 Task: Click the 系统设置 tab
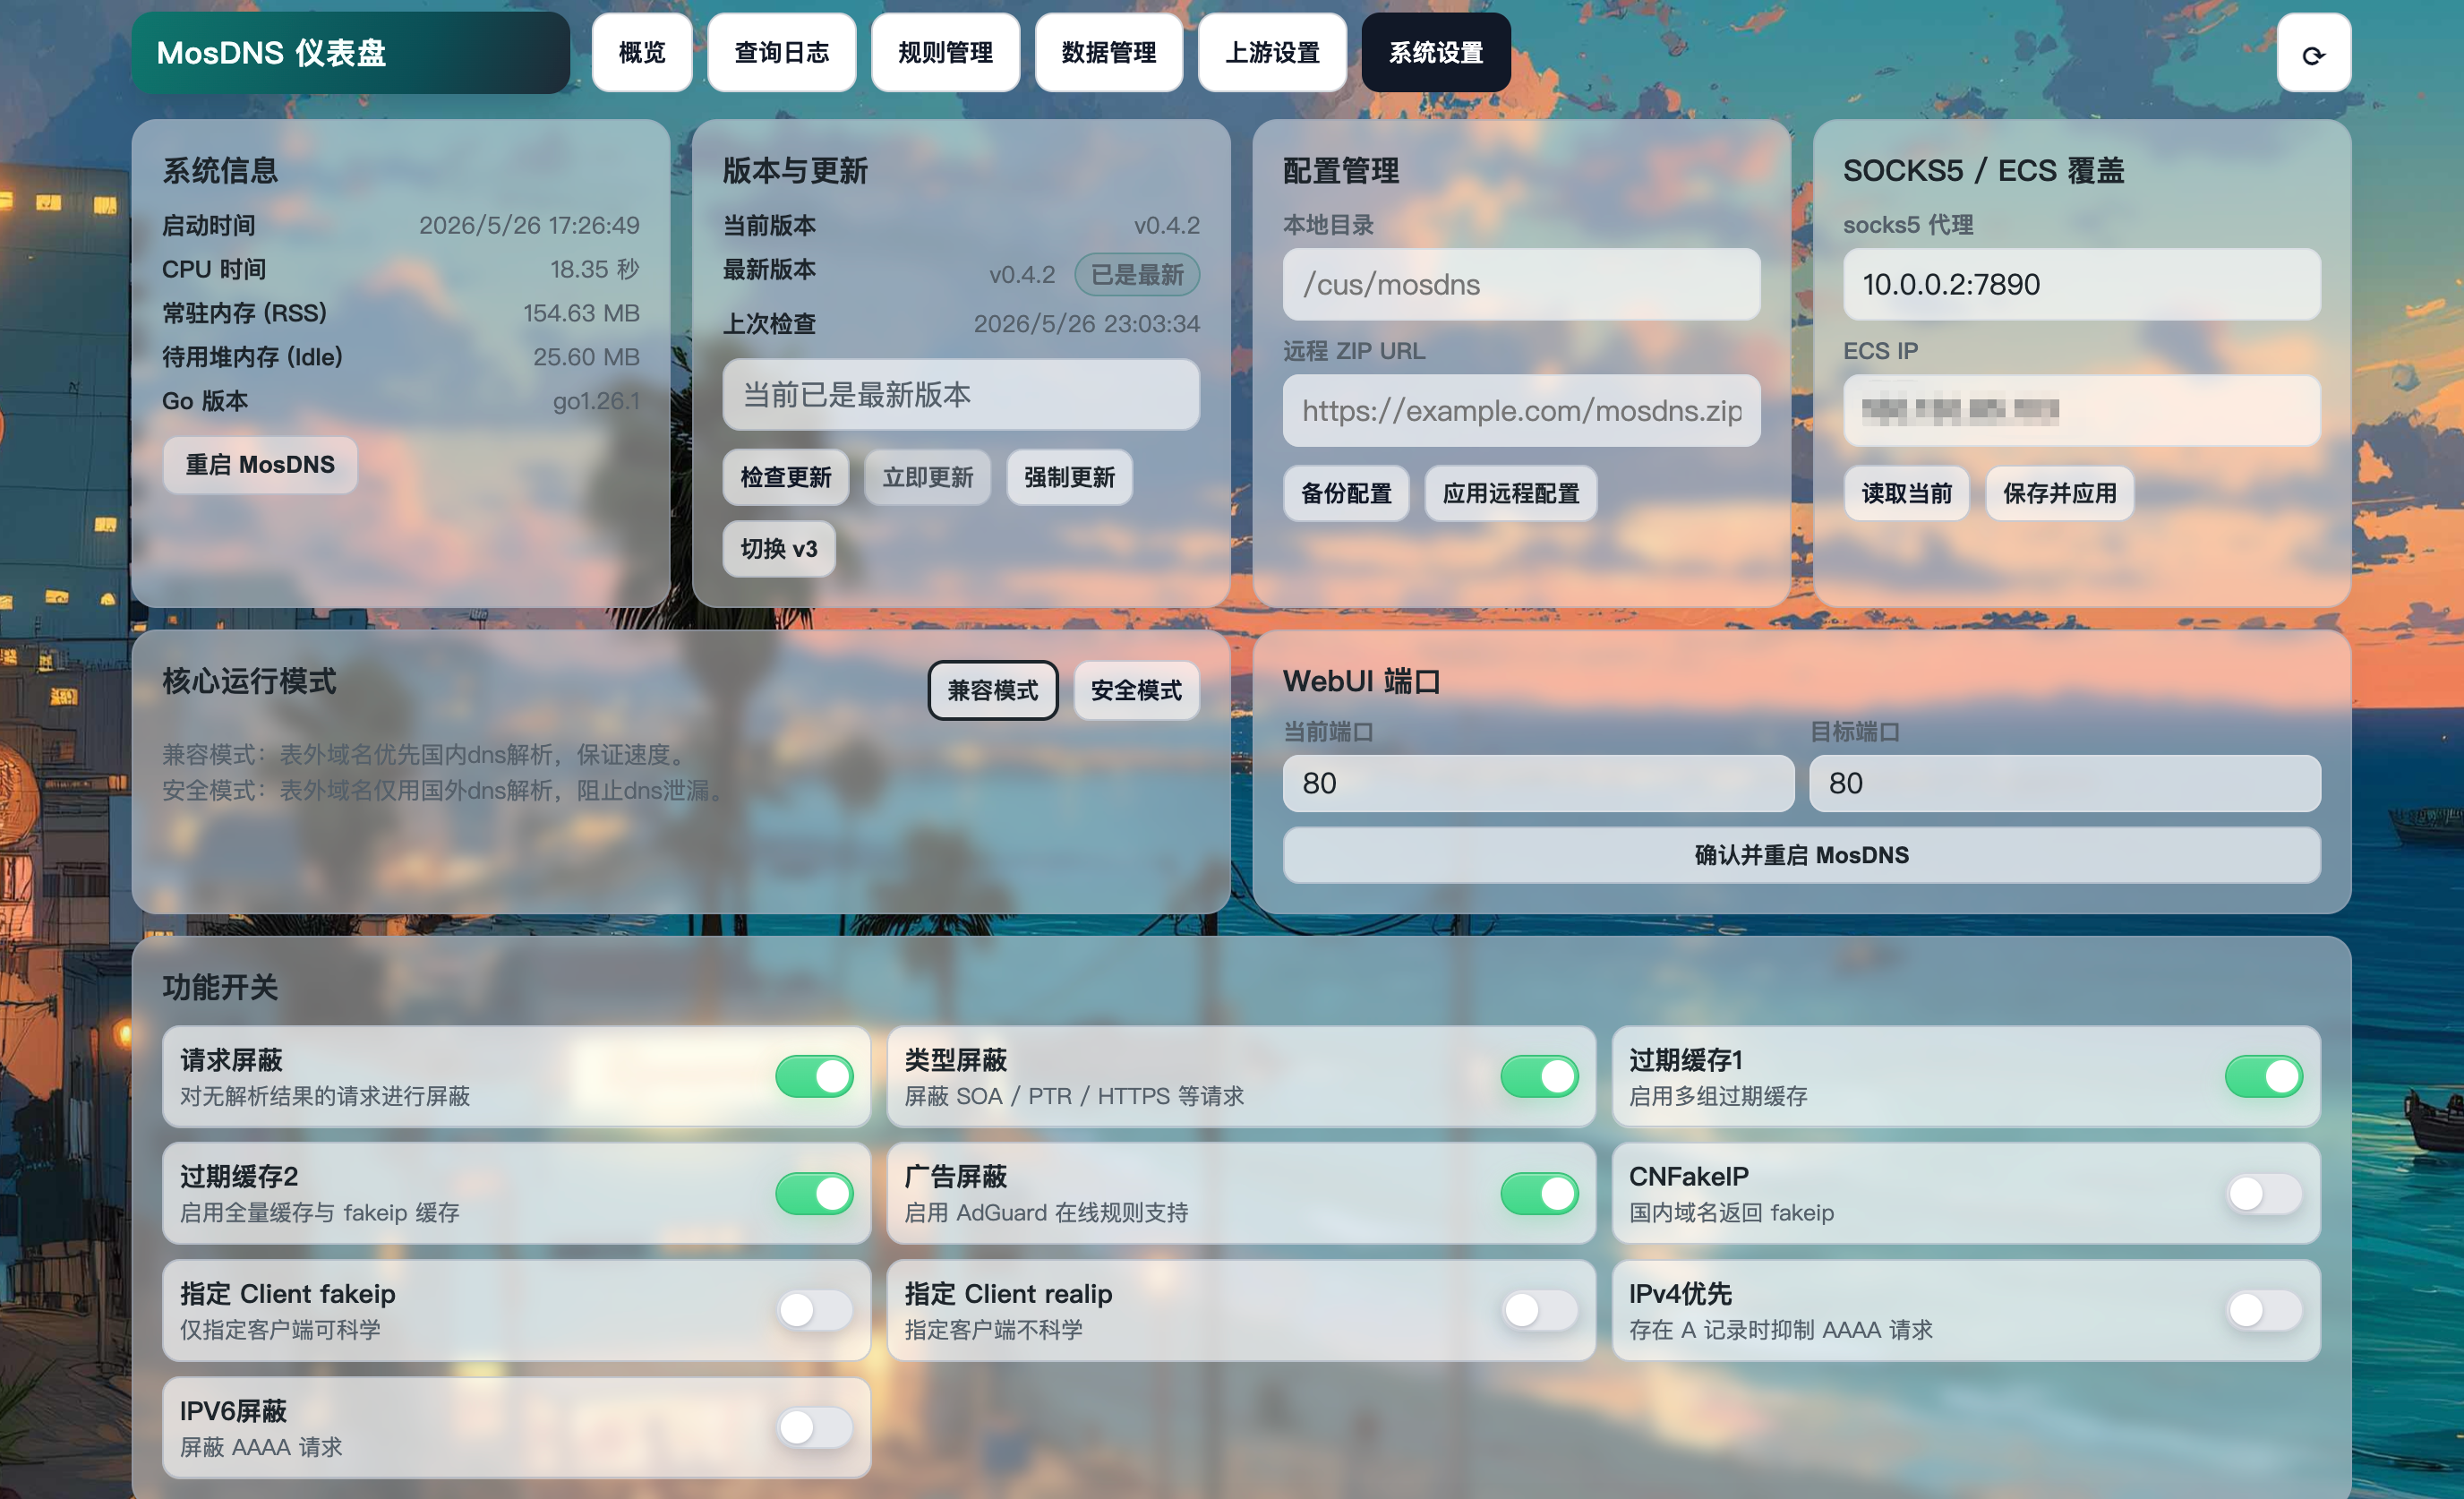(1436, 53)
